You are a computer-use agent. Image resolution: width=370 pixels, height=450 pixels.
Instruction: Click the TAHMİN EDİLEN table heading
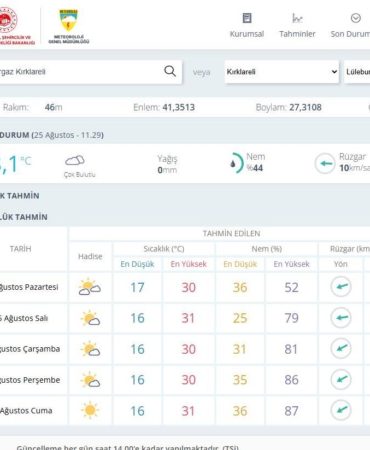[x=231, y=233]
